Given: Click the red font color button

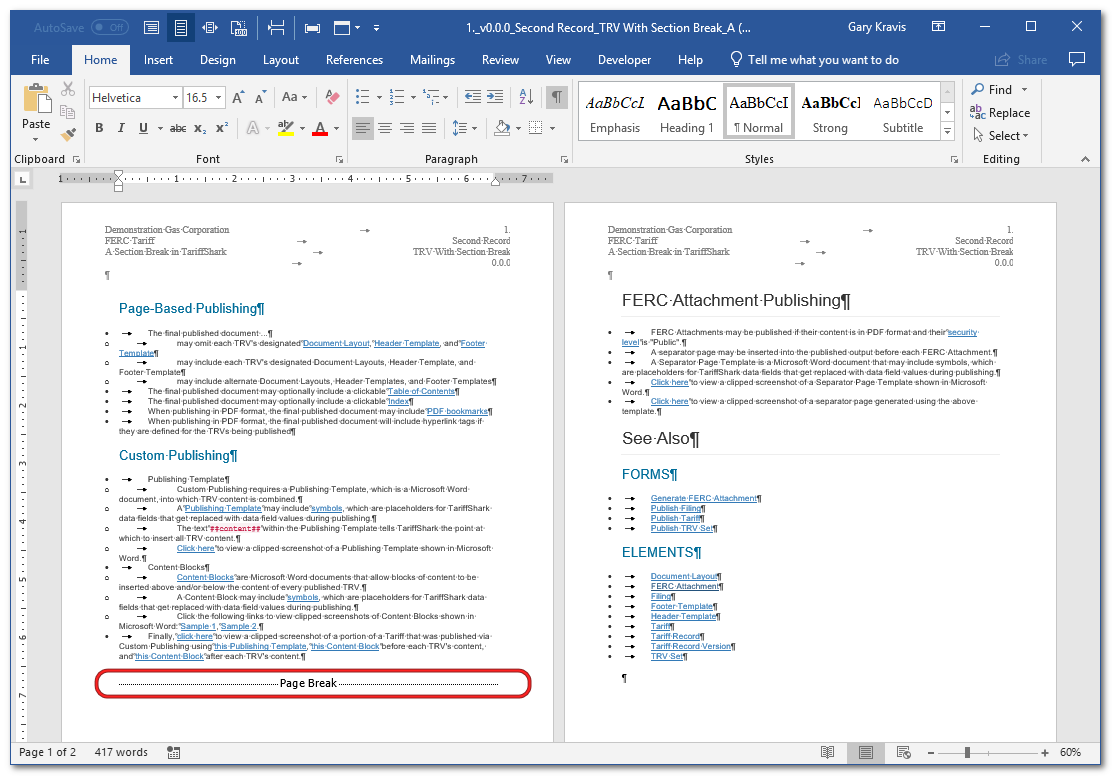Looking at the screenshot, I should (x=321, y=128).
